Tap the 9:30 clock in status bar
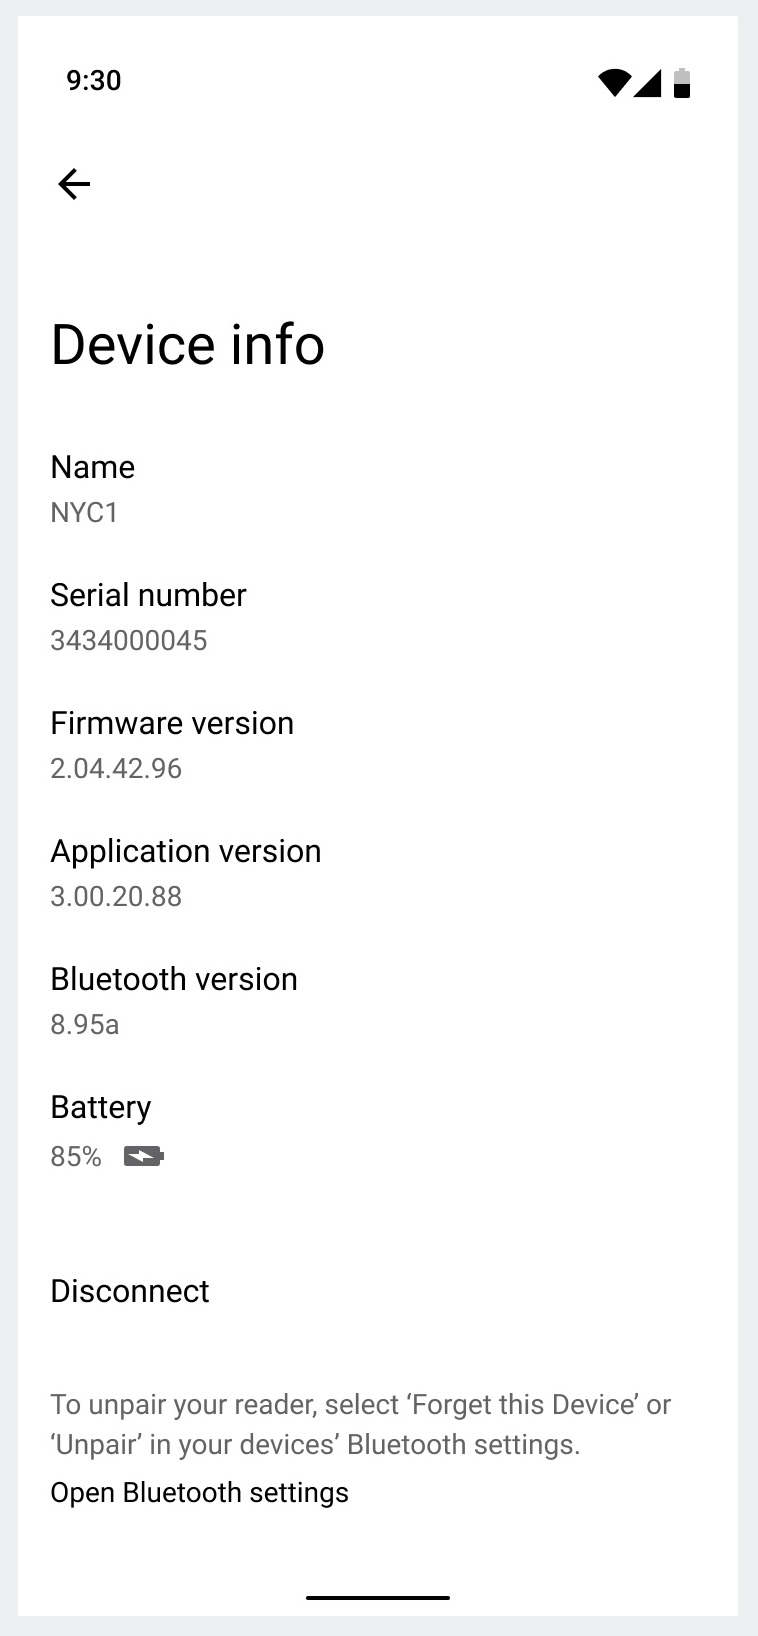This screenshot has width=758, height=1636. coord(94,81)
